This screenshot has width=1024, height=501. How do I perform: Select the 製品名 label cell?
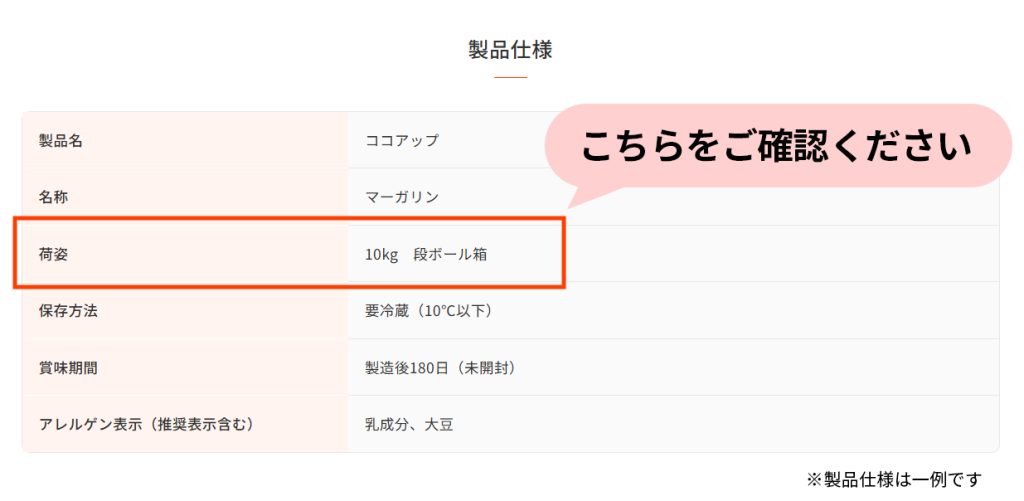pyautogui.click(x=185, y=140)
